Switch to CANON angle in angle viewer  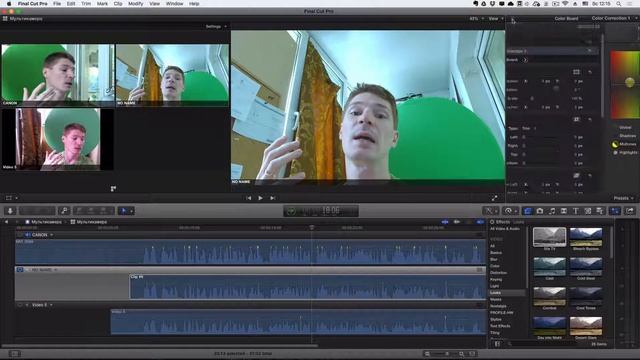point(58,75)
